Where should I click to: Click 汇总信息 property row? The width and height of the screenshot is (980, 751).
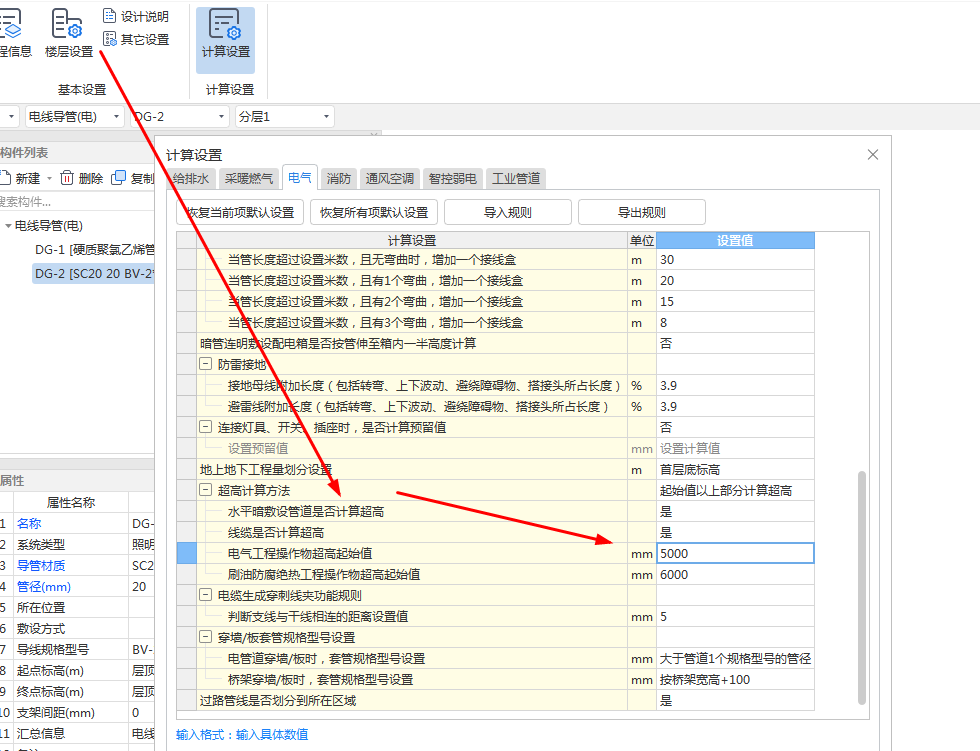coord(77,734)
